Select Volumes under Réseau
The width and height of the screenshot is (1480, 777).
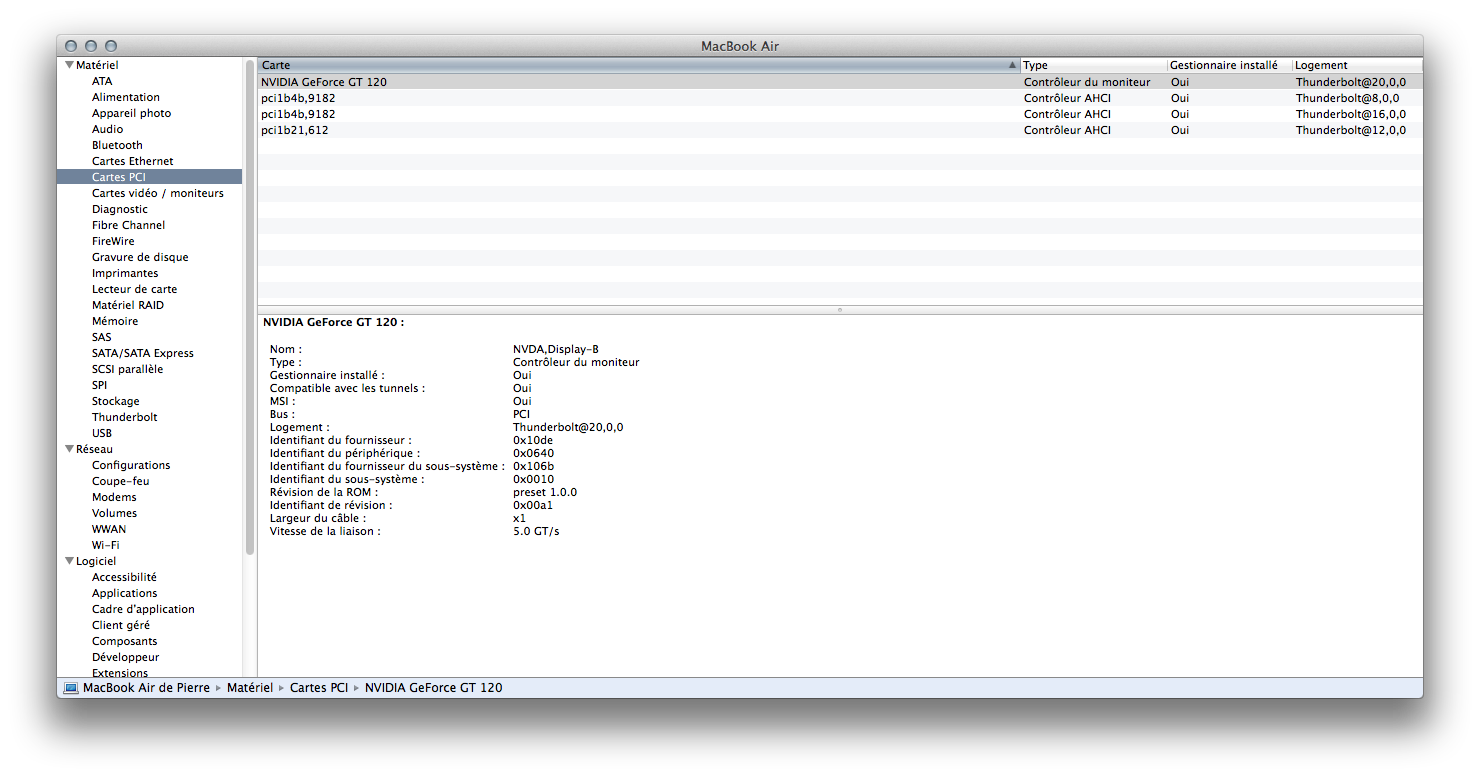115,513
